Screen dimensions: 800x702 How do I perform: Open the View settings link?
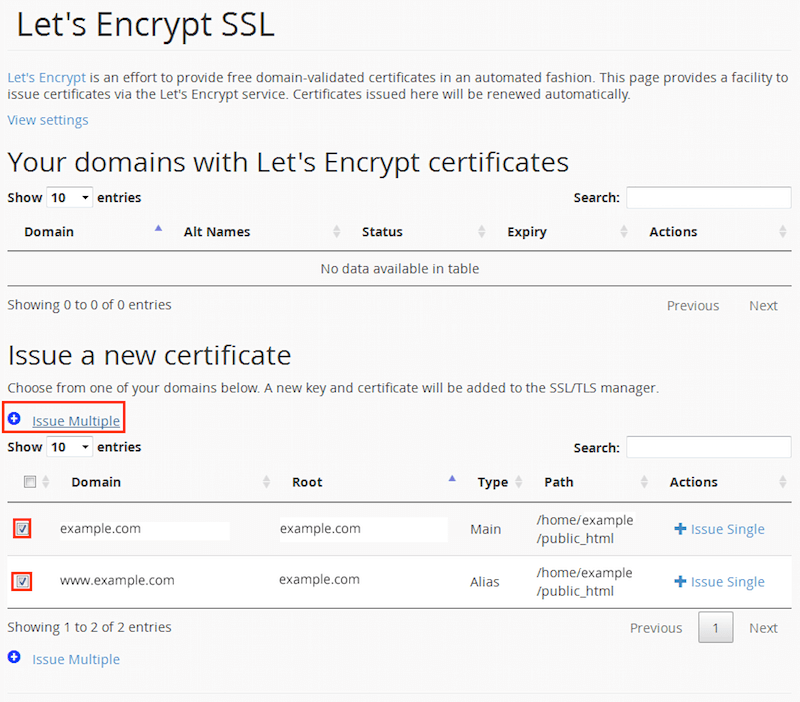[48, 120]
